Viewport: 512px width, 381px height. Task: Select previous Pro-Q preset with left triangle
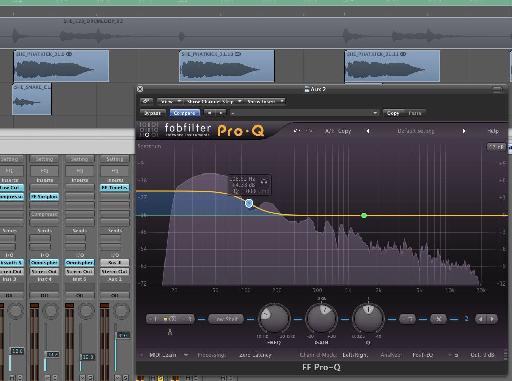pyautogui.click(x=368, y=131)
